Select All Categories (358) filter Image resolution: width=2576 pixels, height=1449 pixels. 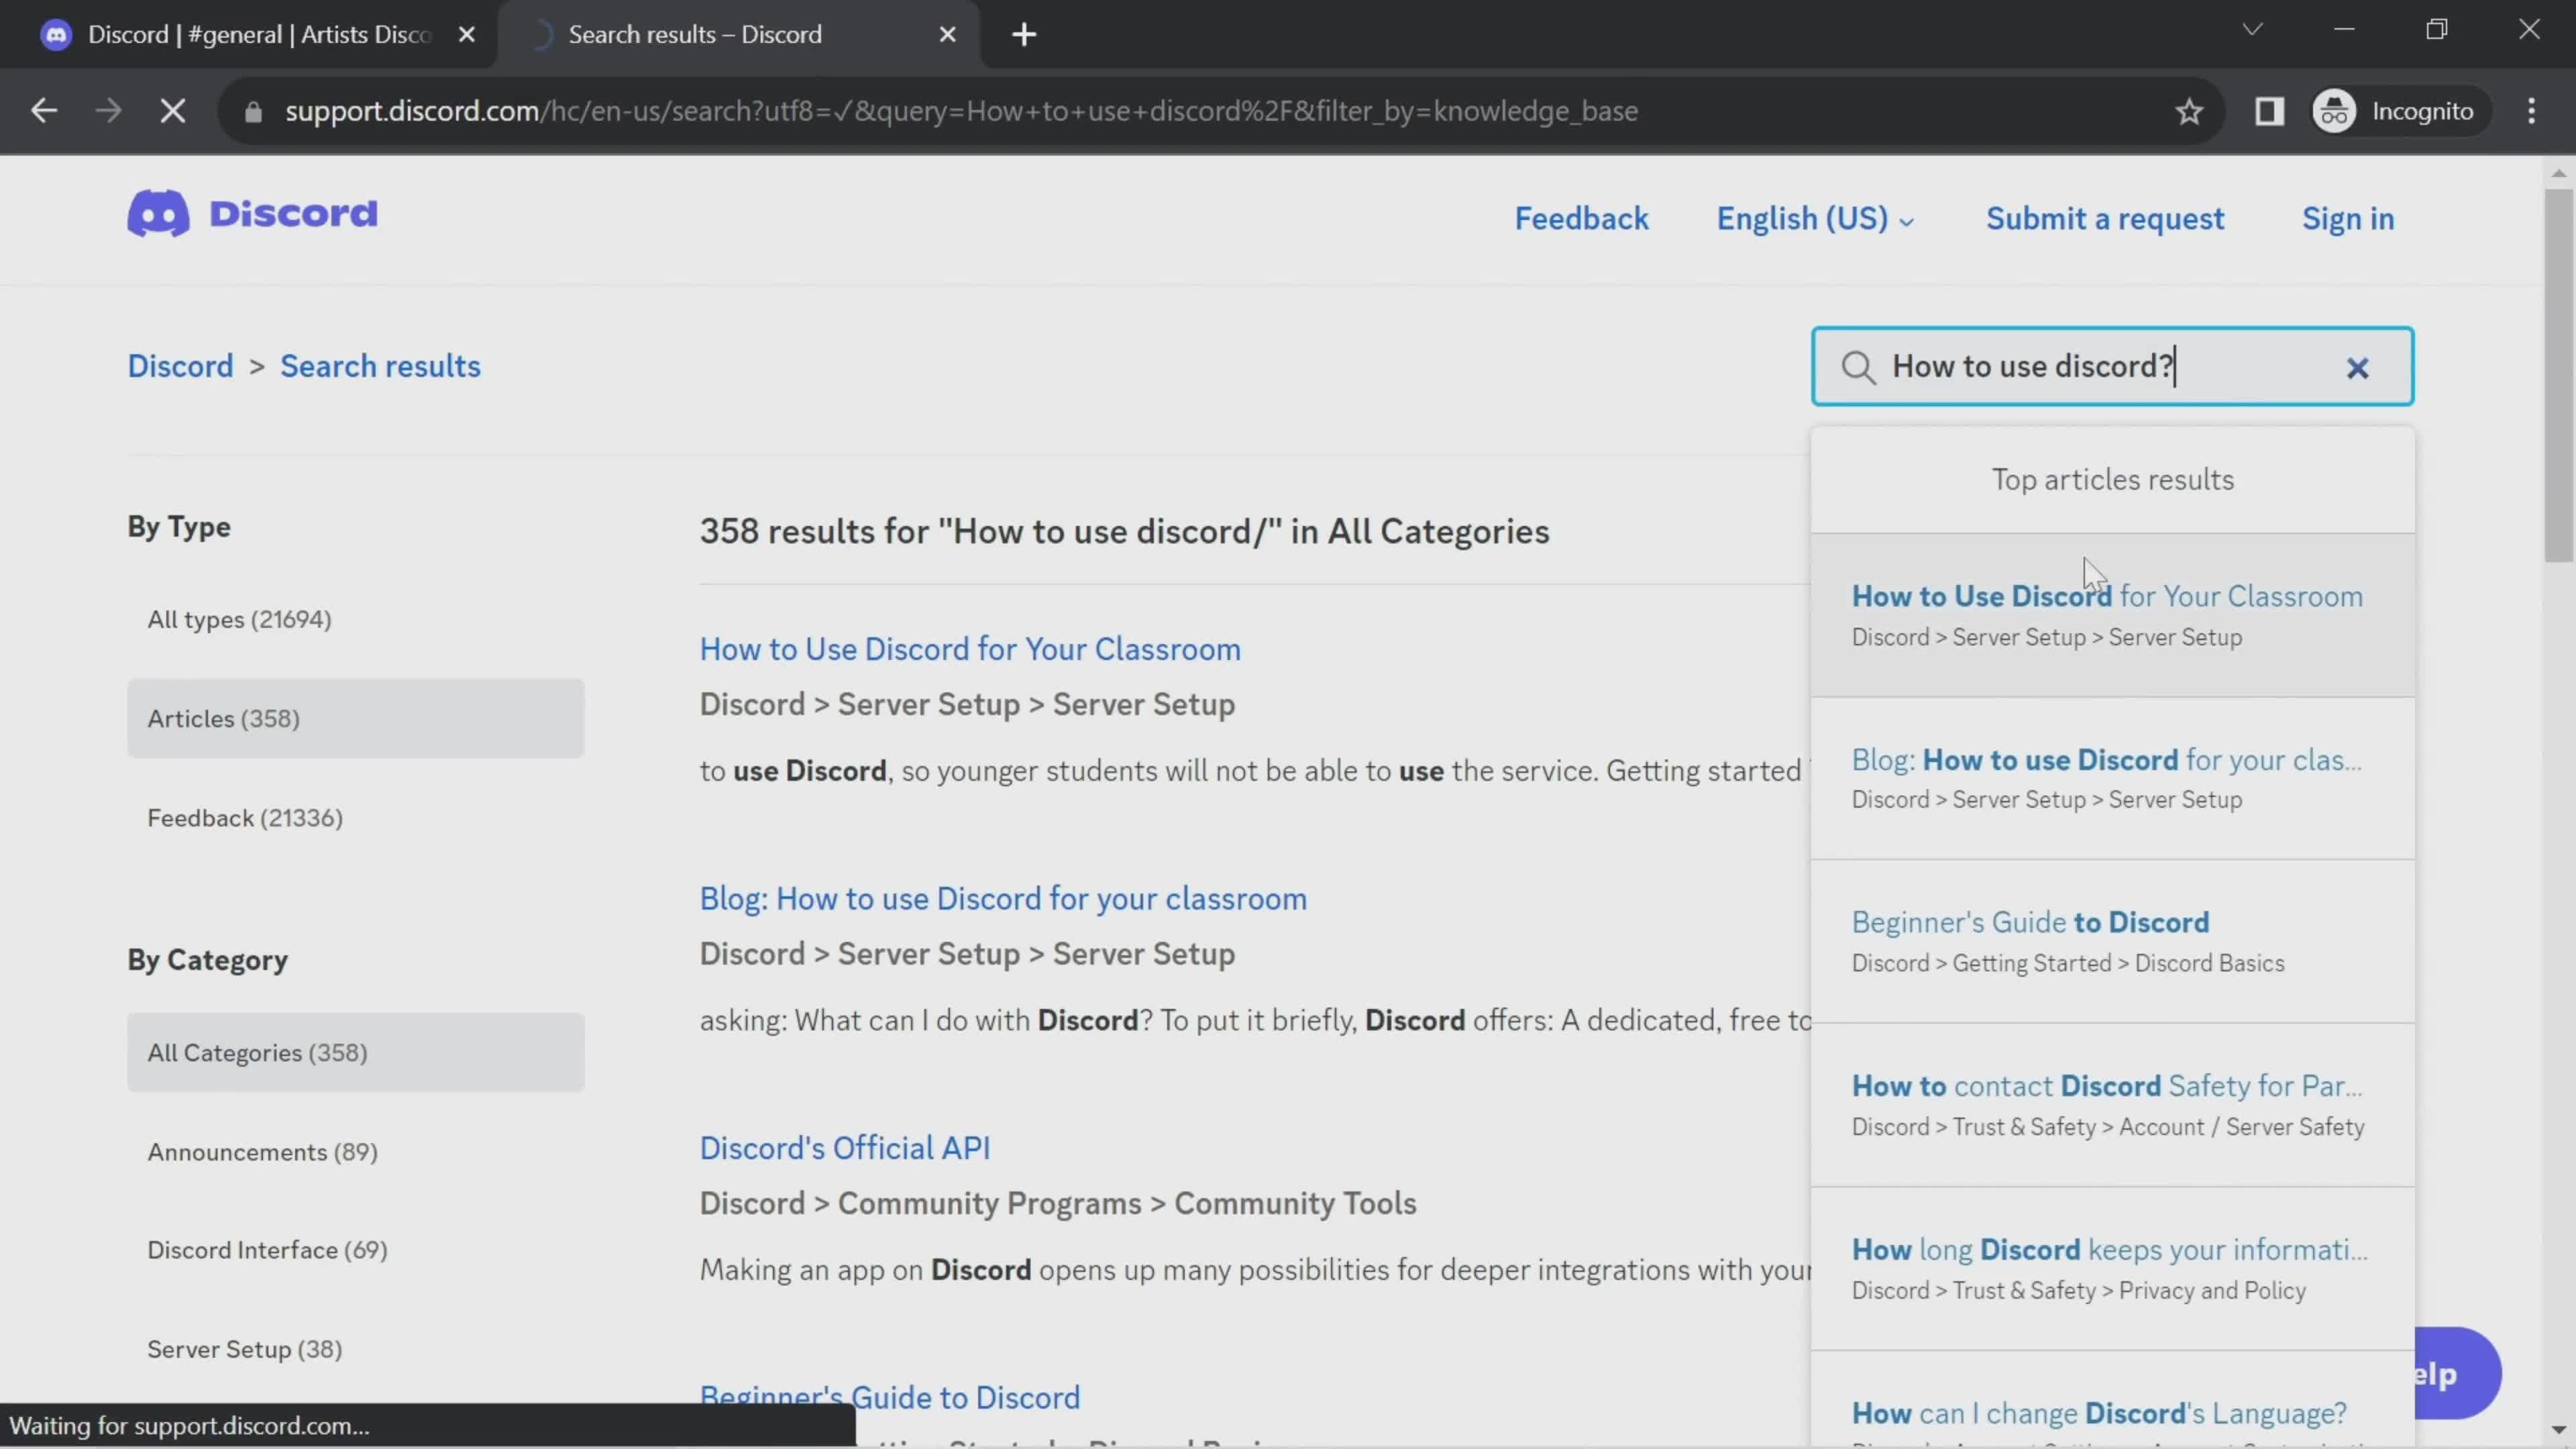(x=355, y=1052)
